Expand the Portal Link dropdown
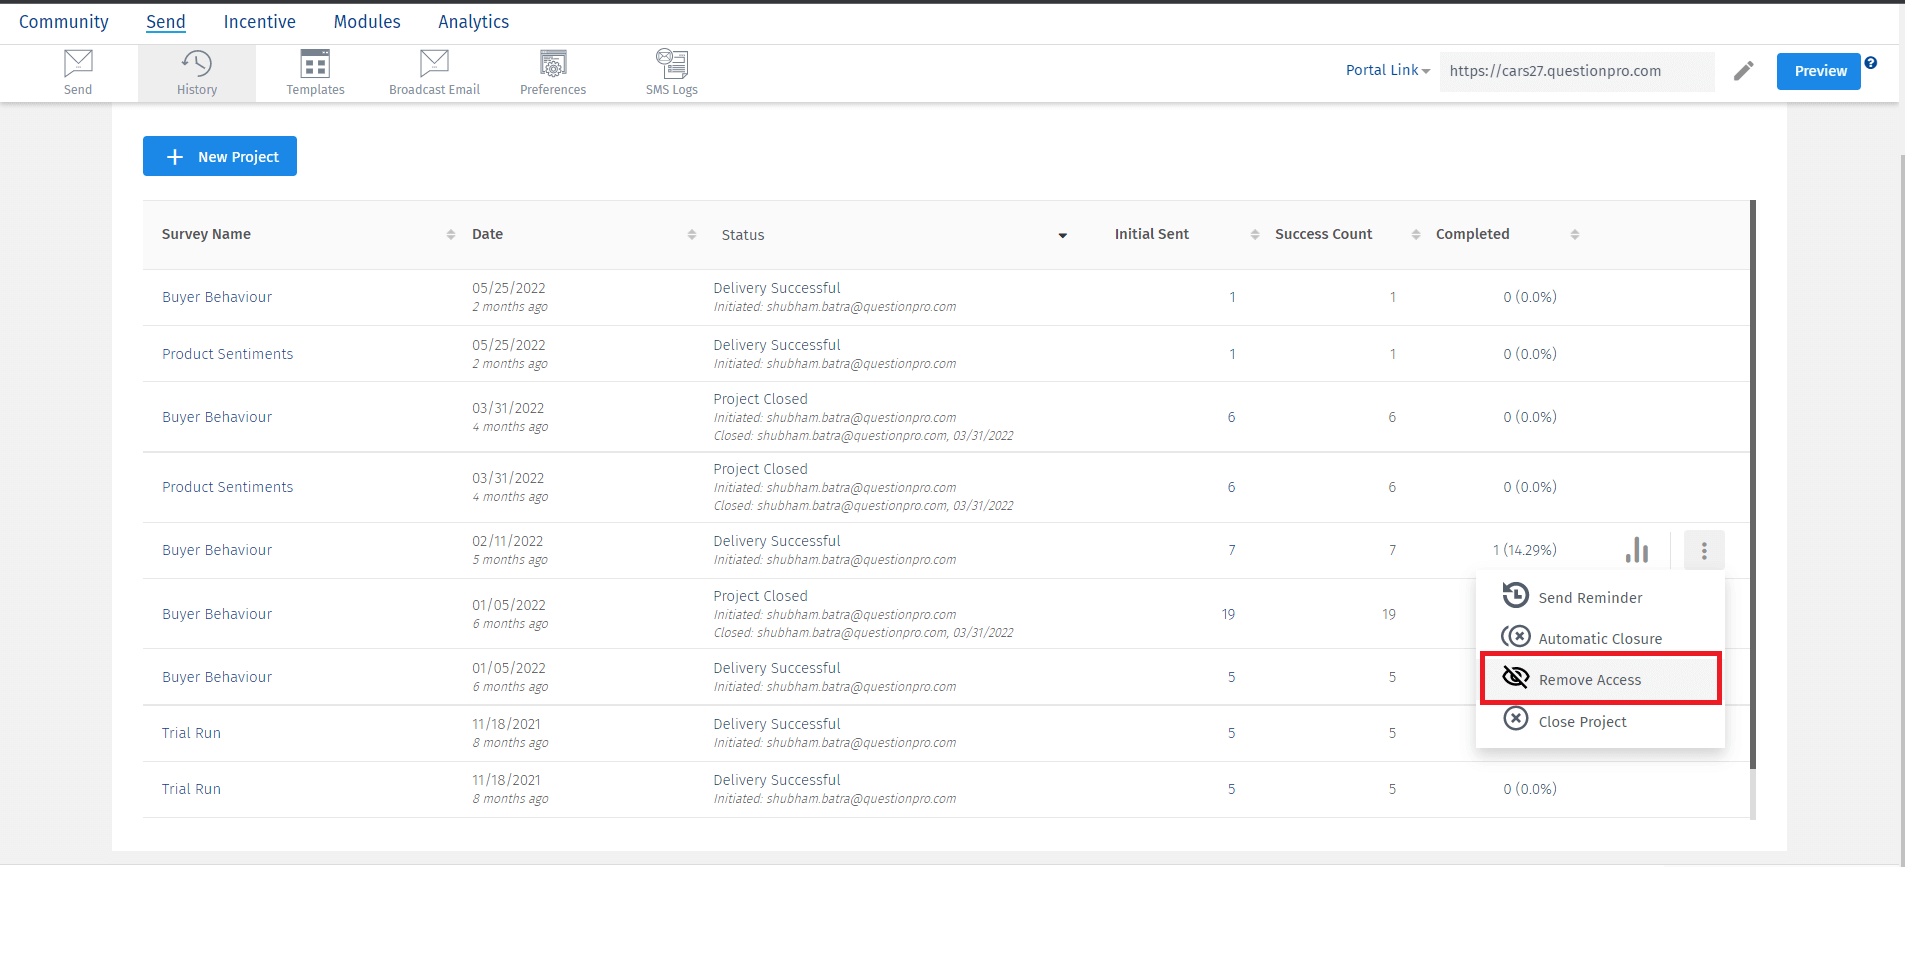1905x972 pixels. pos(1387,71)
